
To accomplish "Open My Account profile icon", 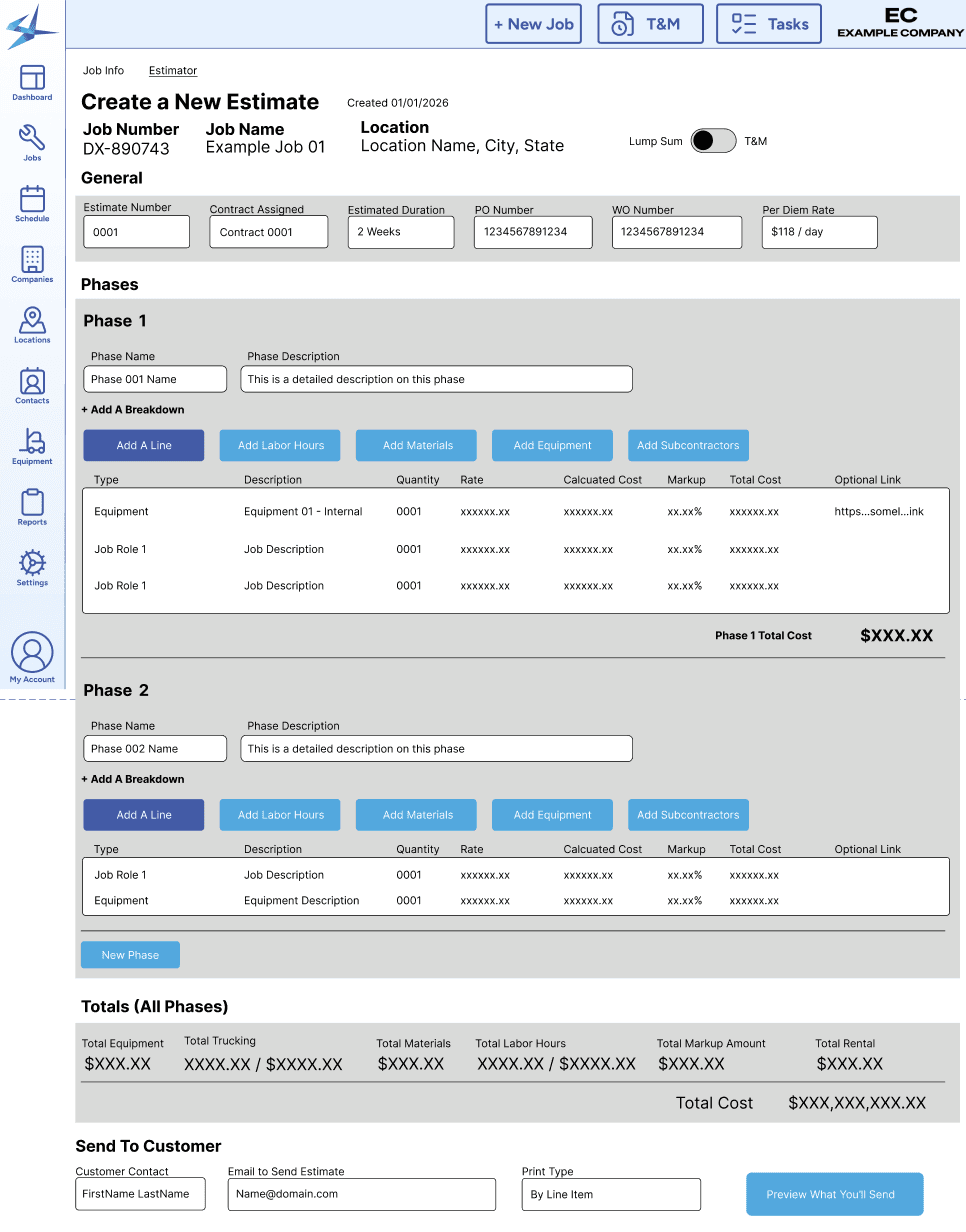I will [32, 657].
